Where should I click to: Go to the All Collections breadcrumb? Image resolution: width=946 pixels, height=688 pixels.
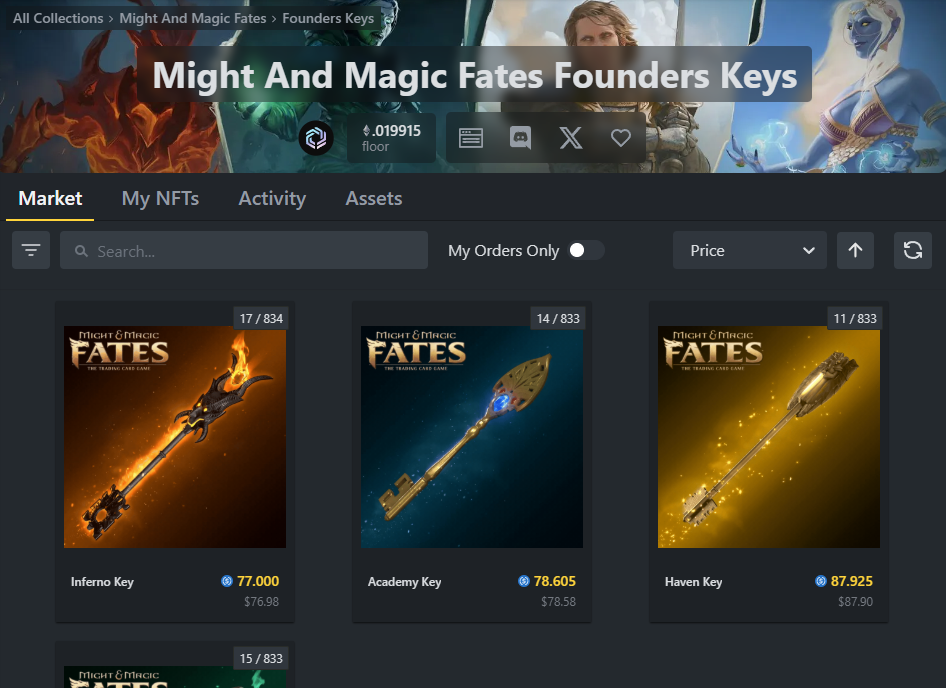pos(58,18)
